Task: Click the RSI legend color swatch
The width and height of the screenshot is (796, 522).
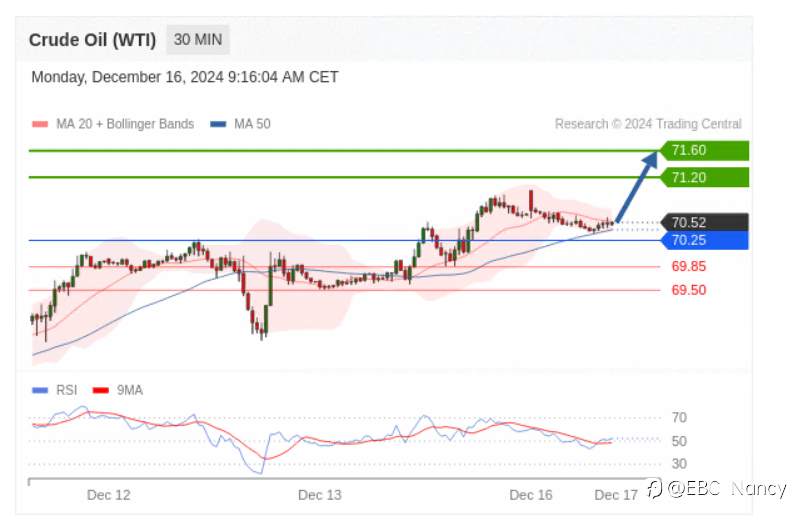Action: (40, 390)
